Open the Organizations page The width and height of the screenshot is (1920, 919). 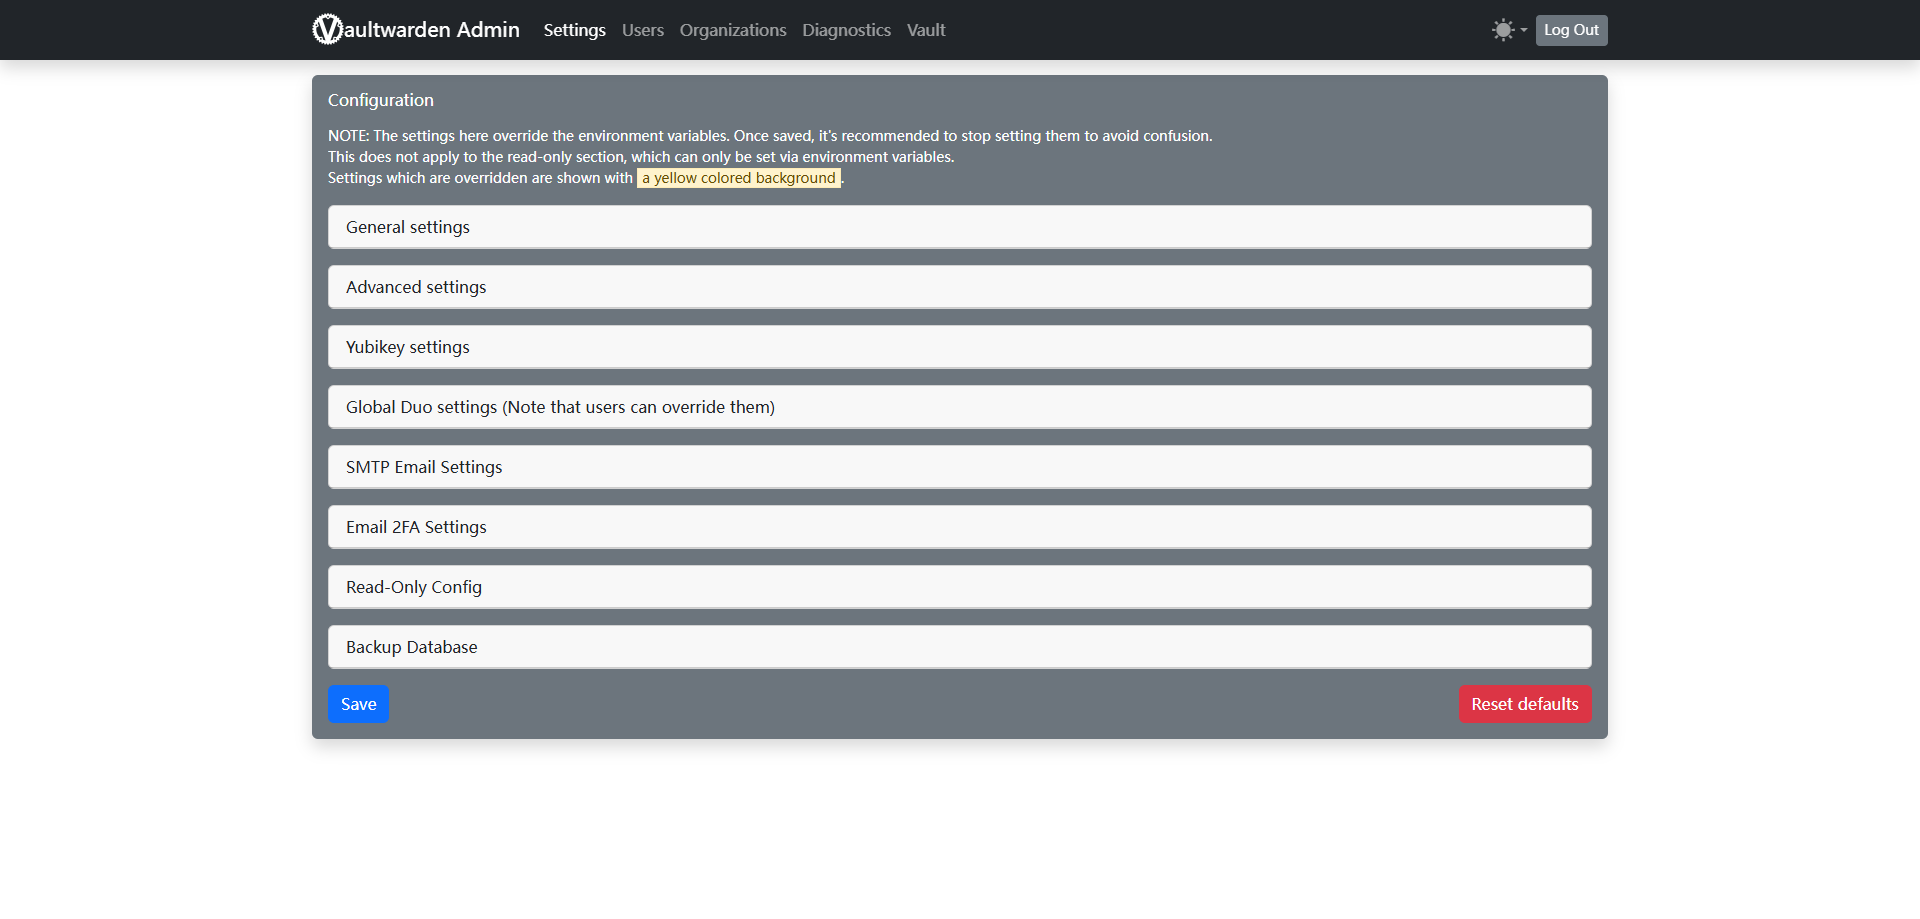click(732, 30)
